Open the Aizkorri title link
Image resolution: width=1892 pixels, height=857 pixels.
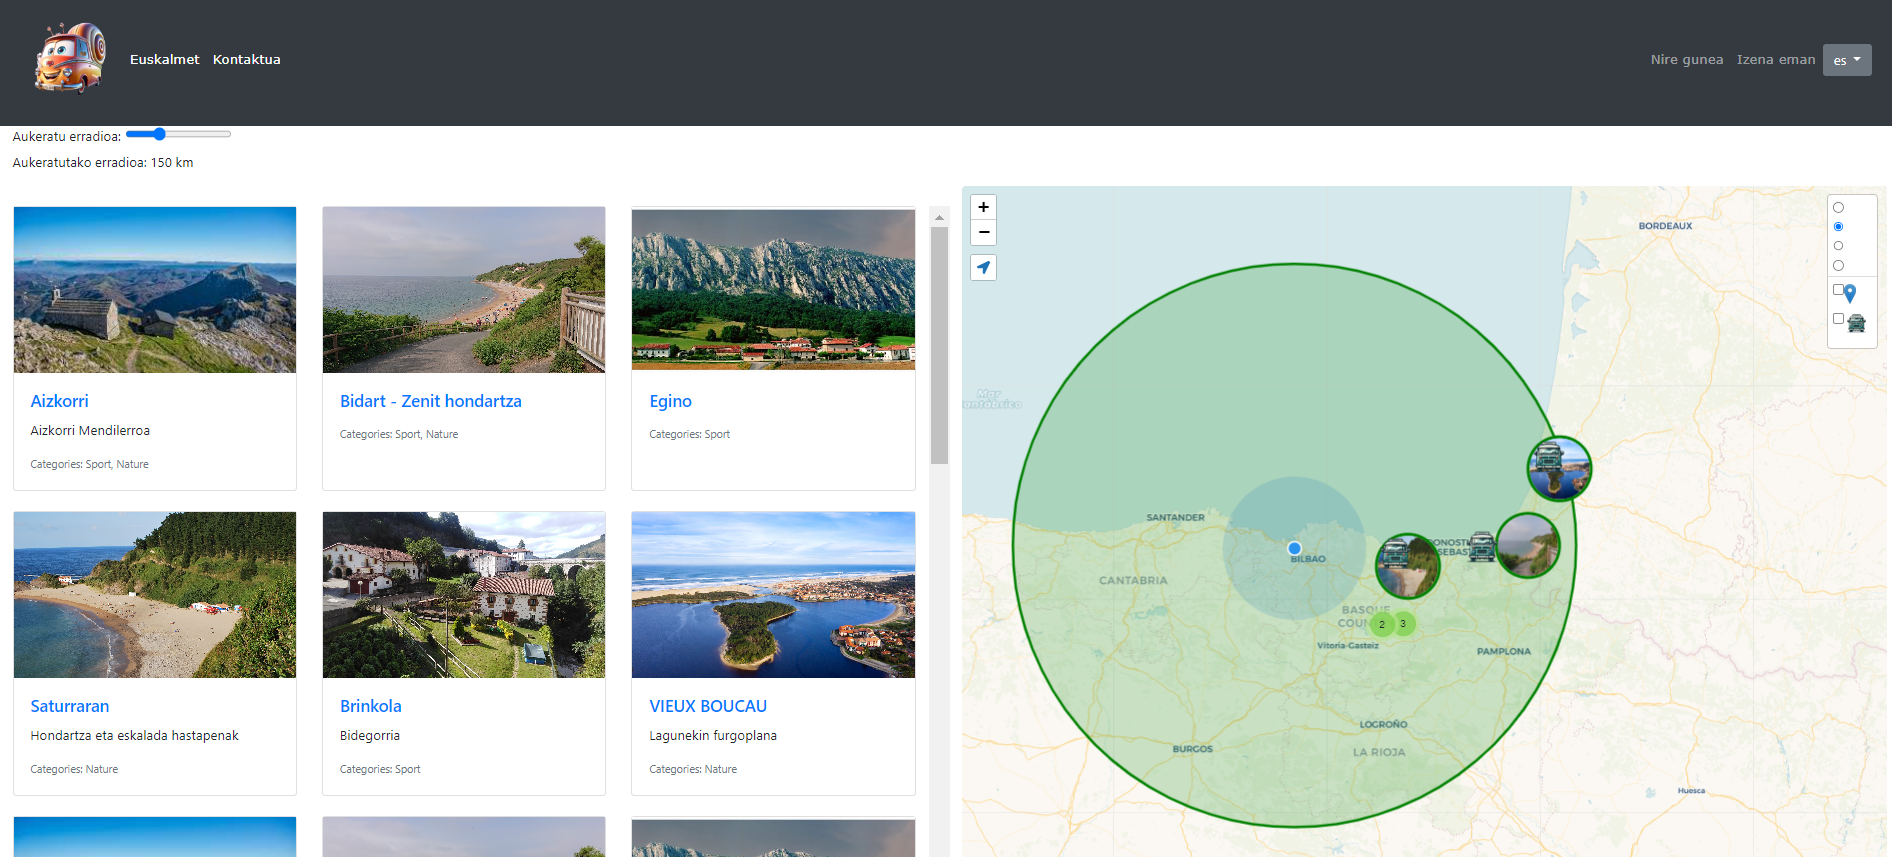[x=60, y=401]
